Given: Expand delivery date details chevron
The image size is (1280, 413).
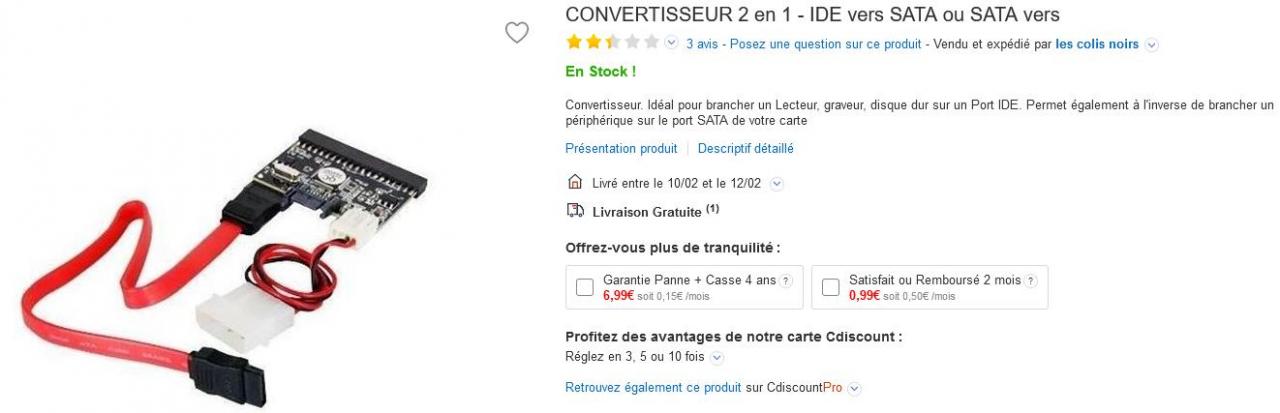Looking at the screenshot, I should [x=777, y=184].
